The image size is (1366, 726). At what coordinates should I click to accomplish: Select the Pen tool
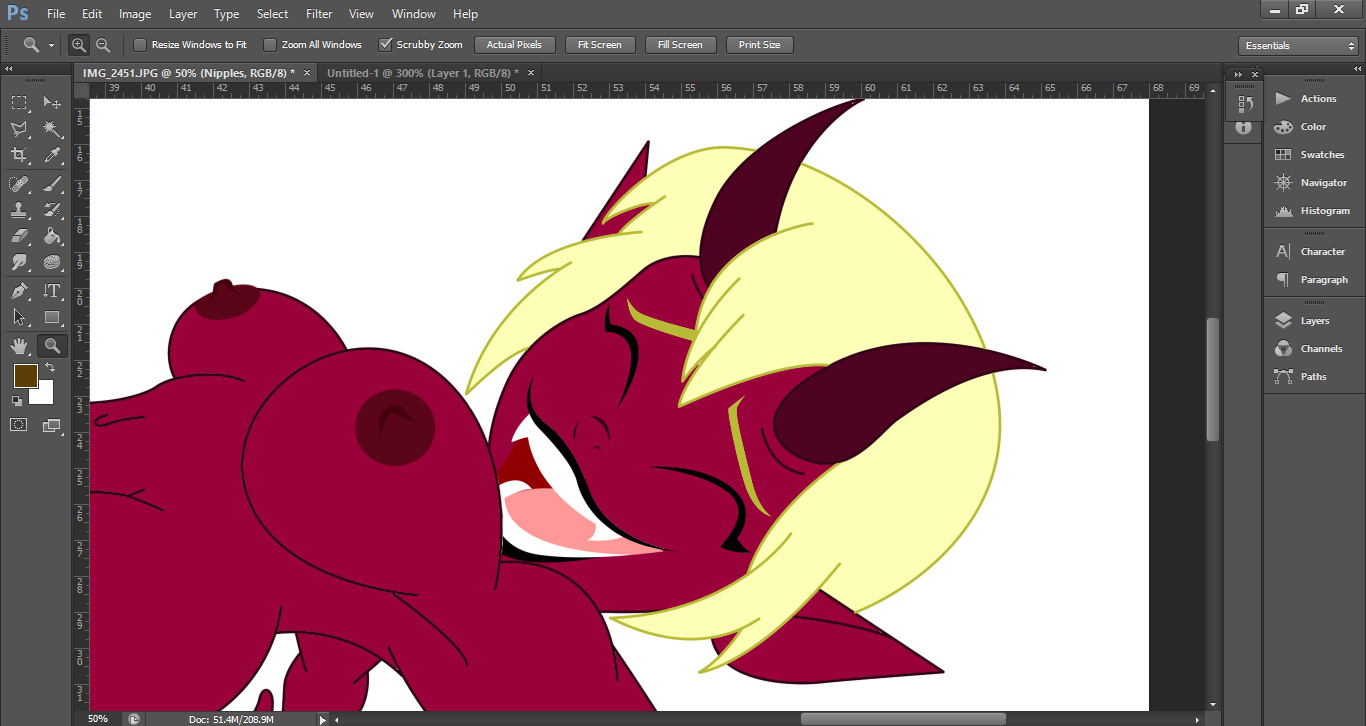pyautogui.click(x=19, y=291)
